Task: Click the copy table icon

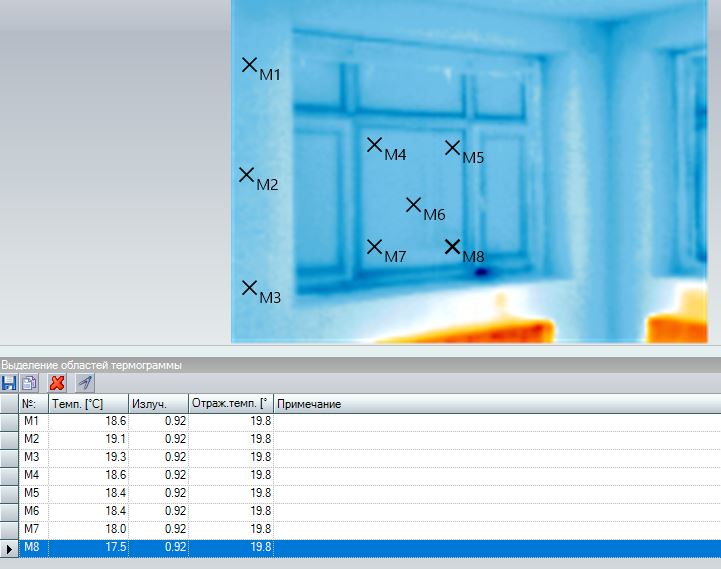Action: coord(29,383)
